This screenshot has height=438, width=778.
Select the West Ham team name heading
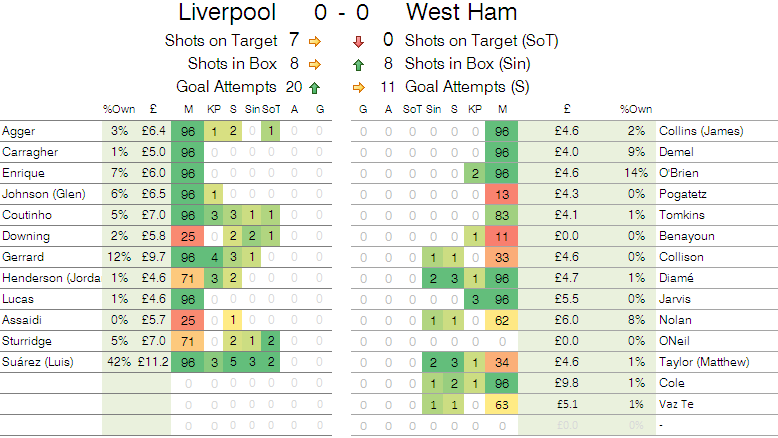coord(462,13)
